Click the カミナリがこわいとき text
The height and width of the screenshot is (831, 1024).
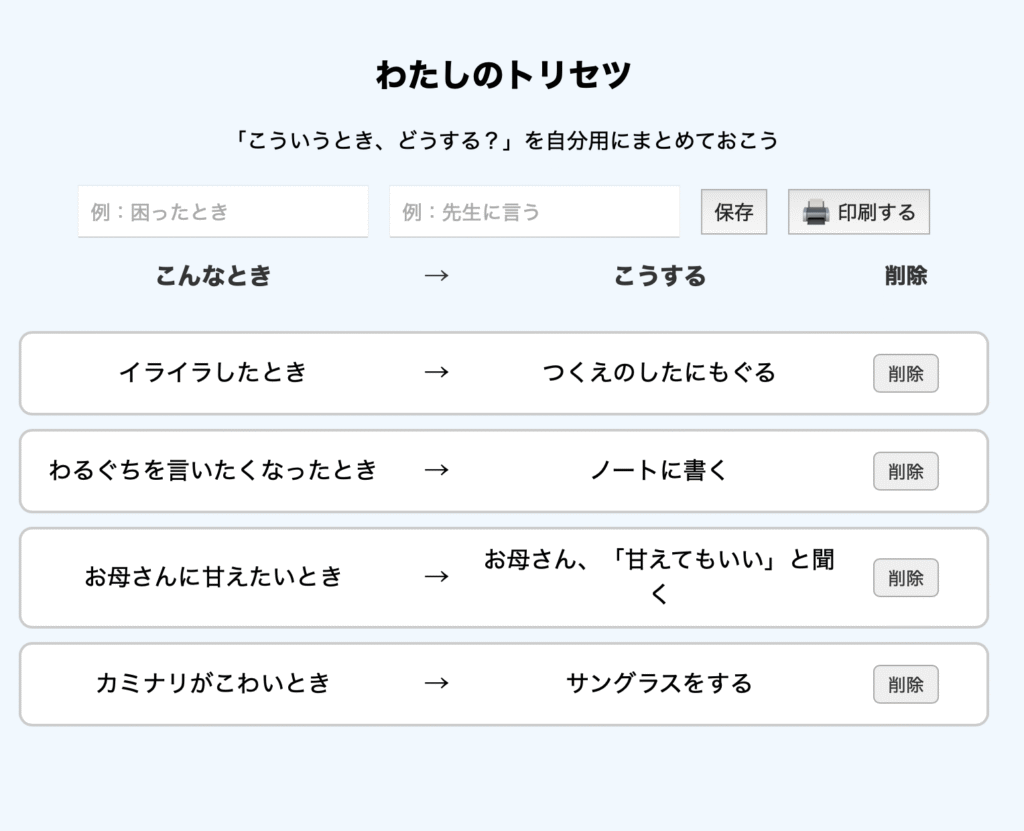click(213, 684)
